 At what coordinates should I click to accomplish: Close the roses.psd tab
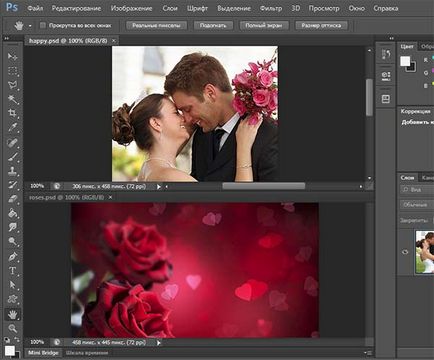pyautogui.click(x=110, y=197)
